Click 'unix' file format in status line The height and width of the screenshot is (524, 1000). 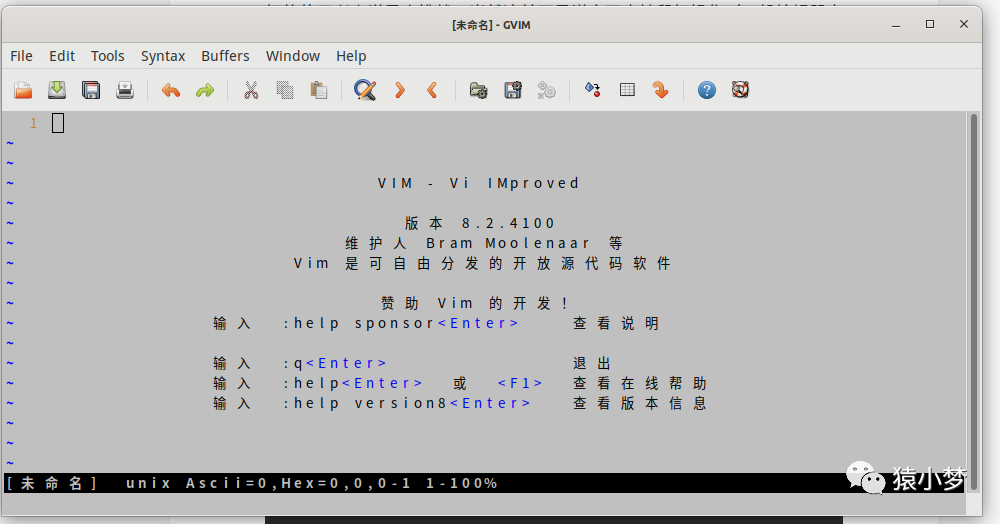(x=148, y=483)
